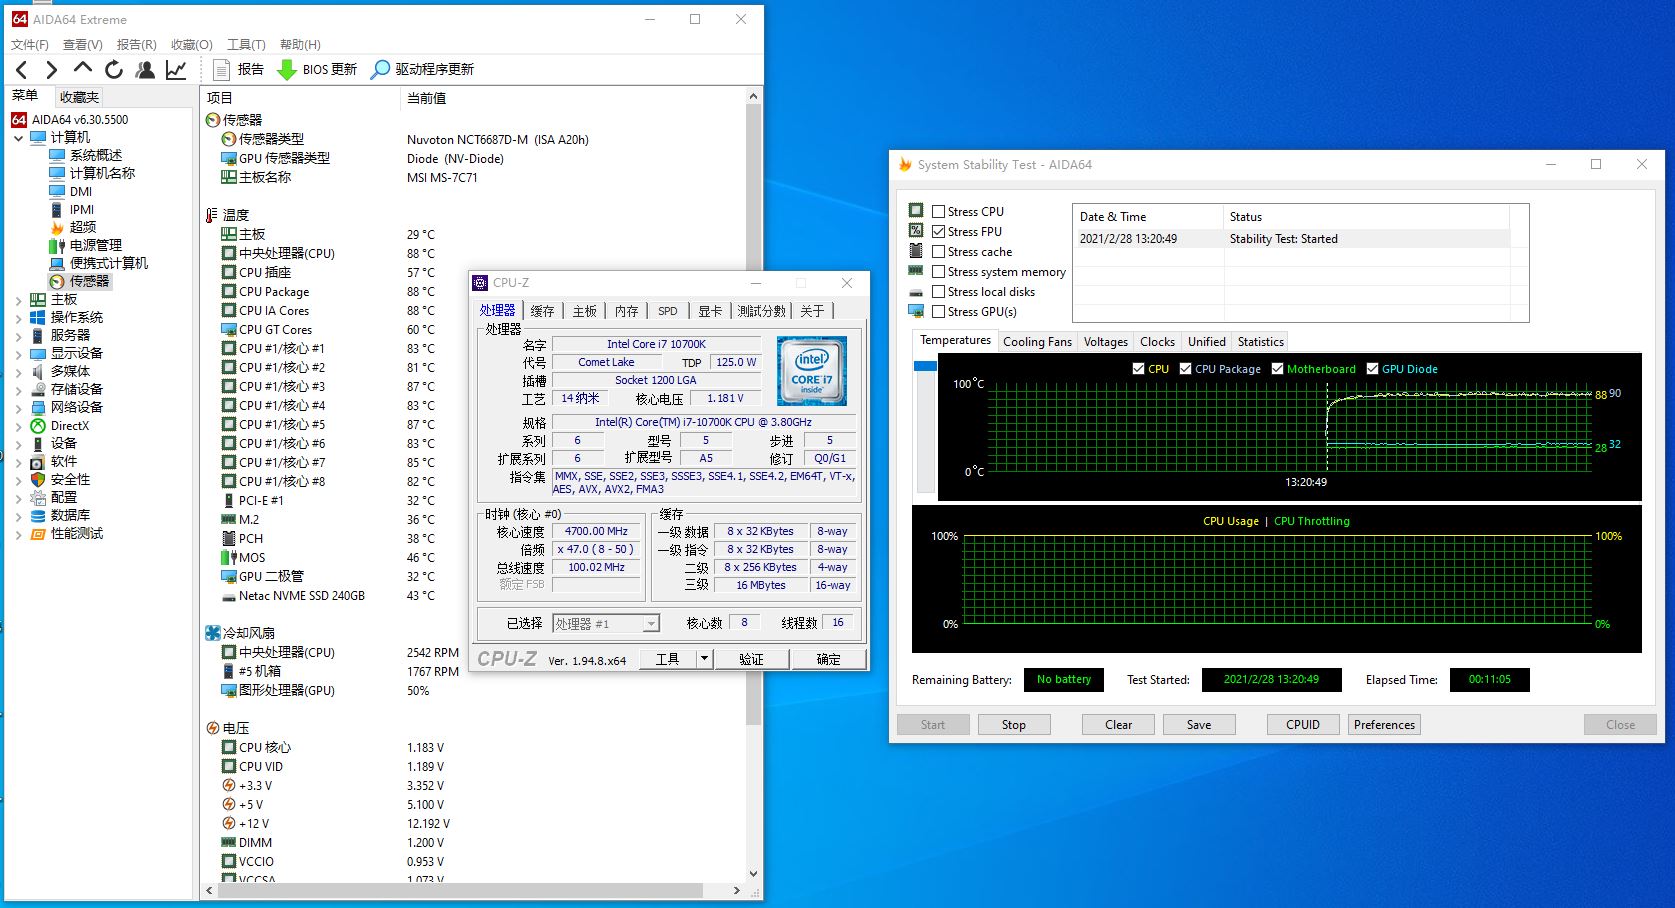This screenshot has height=908, width=1675.
Task: Enable the Stress system memory checkbox
Action: pyautogui.click(x=938, y=272)
